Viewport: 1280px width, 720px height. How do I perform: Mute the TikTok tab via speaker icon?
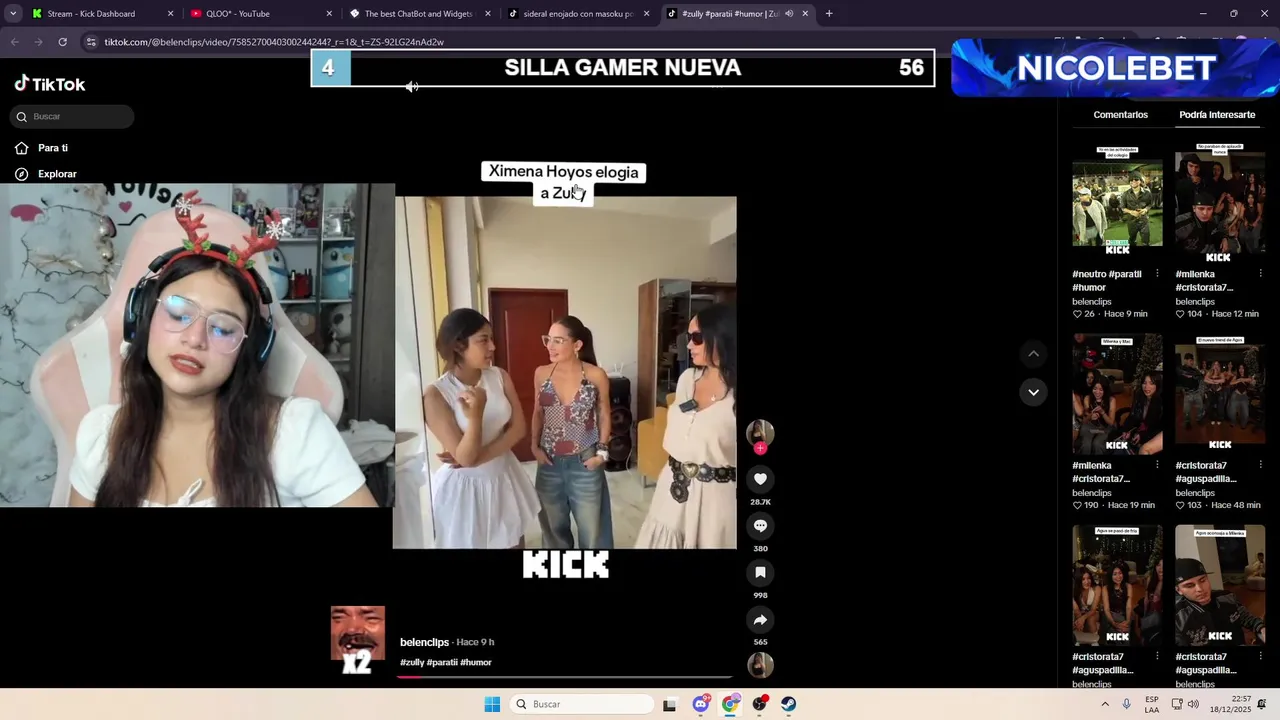(x=789, y=14)
